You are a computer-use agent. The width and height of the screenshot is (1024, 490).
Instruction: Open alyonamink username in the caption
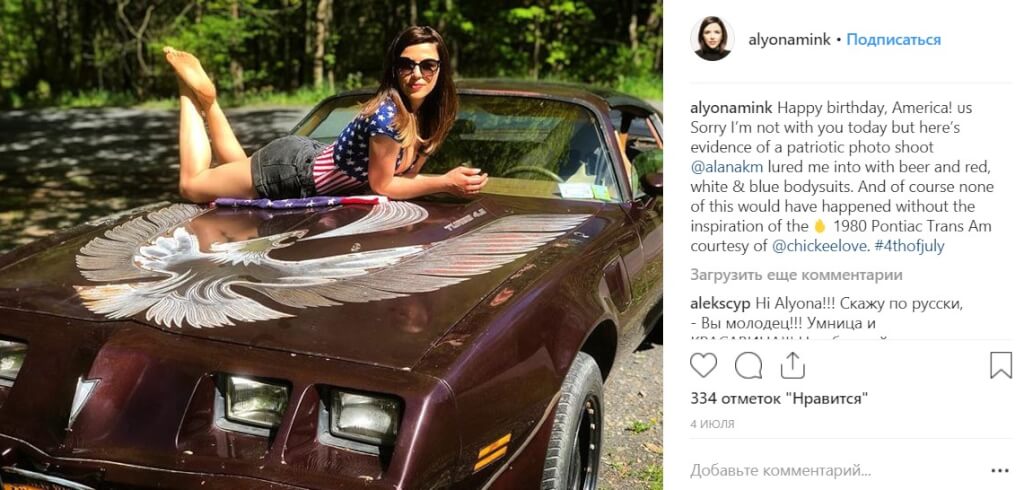(x=731, y=107)
